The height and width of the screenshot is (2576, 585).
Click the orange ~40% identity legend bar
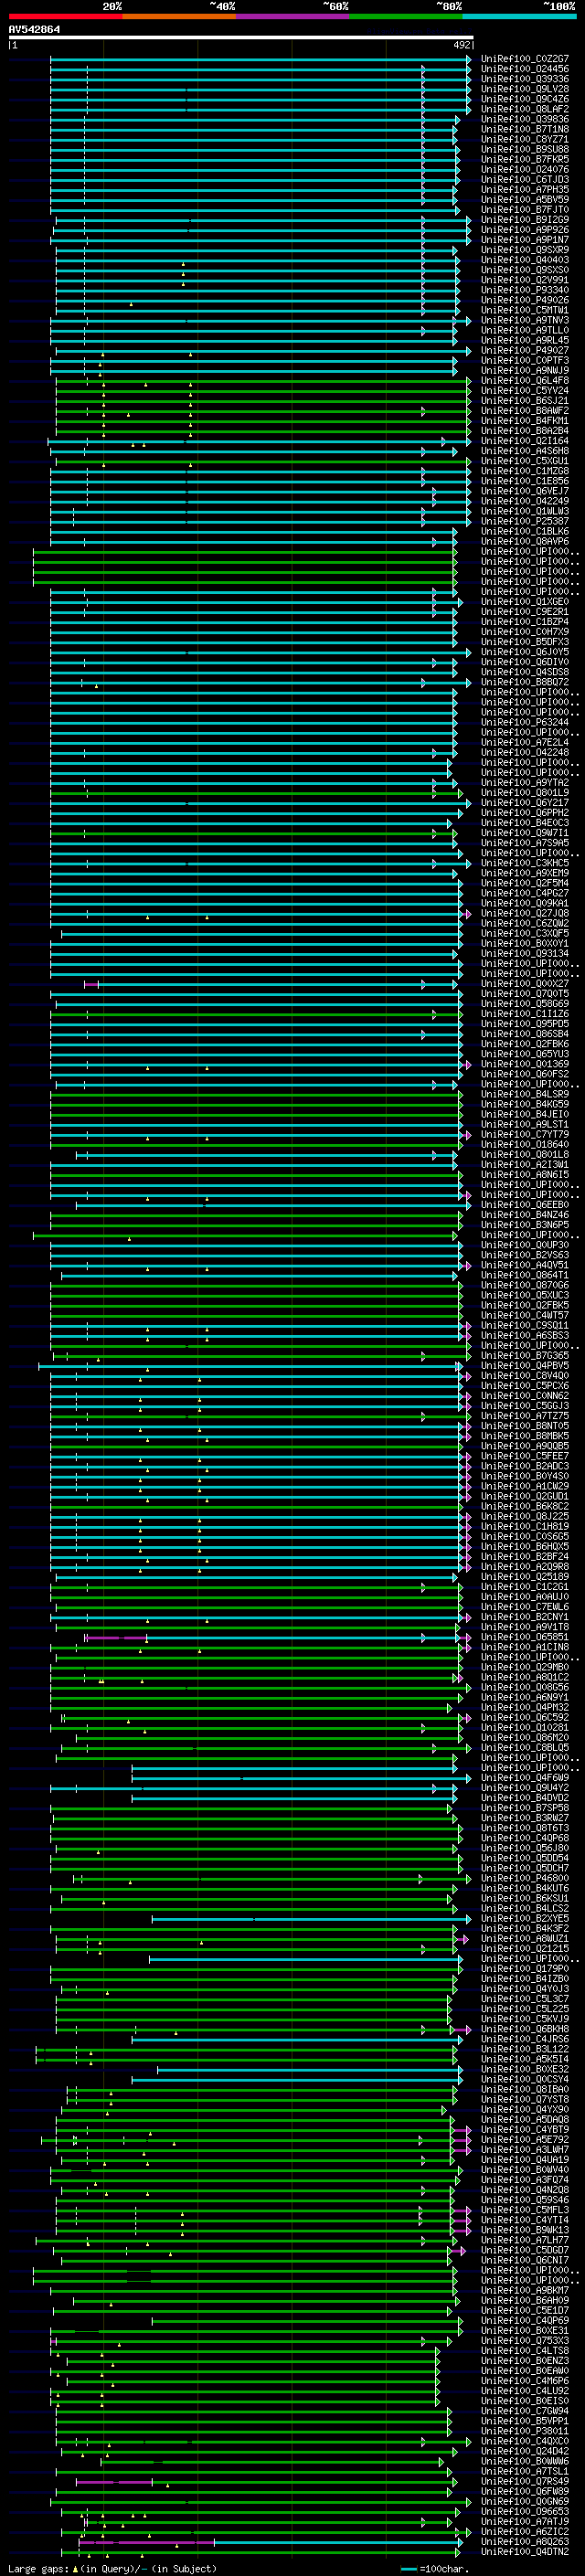pyautogui.click(x=179, y=16)
